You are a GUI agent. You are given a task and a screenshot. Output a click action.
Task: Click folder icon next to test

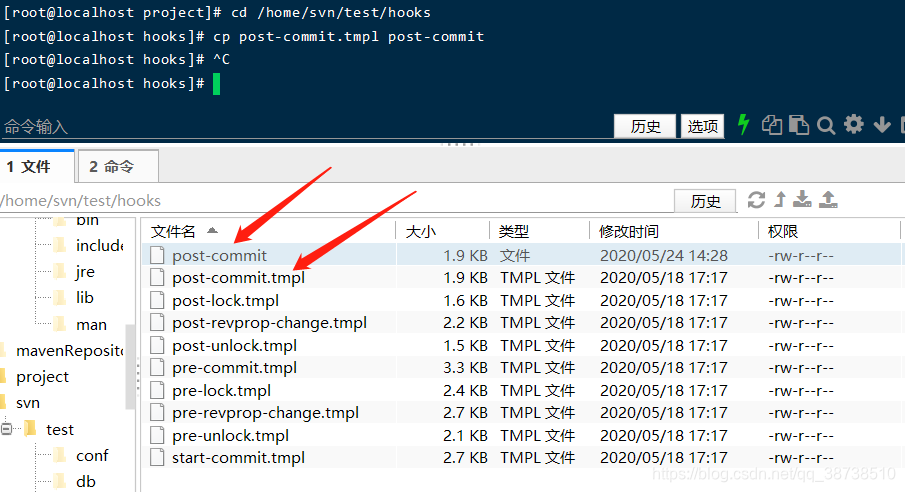(30, 429)
